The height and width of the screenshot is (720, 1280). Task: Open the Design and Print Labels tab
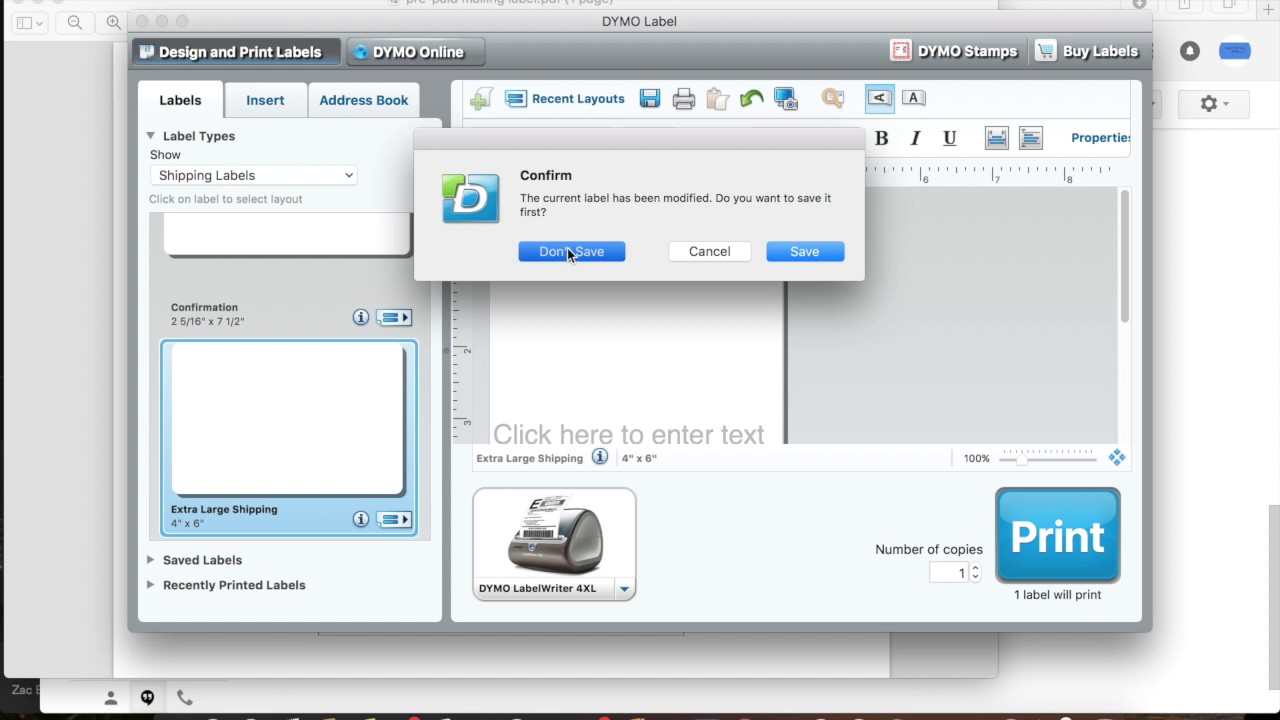pyautogui.click(x=236, y=52)
